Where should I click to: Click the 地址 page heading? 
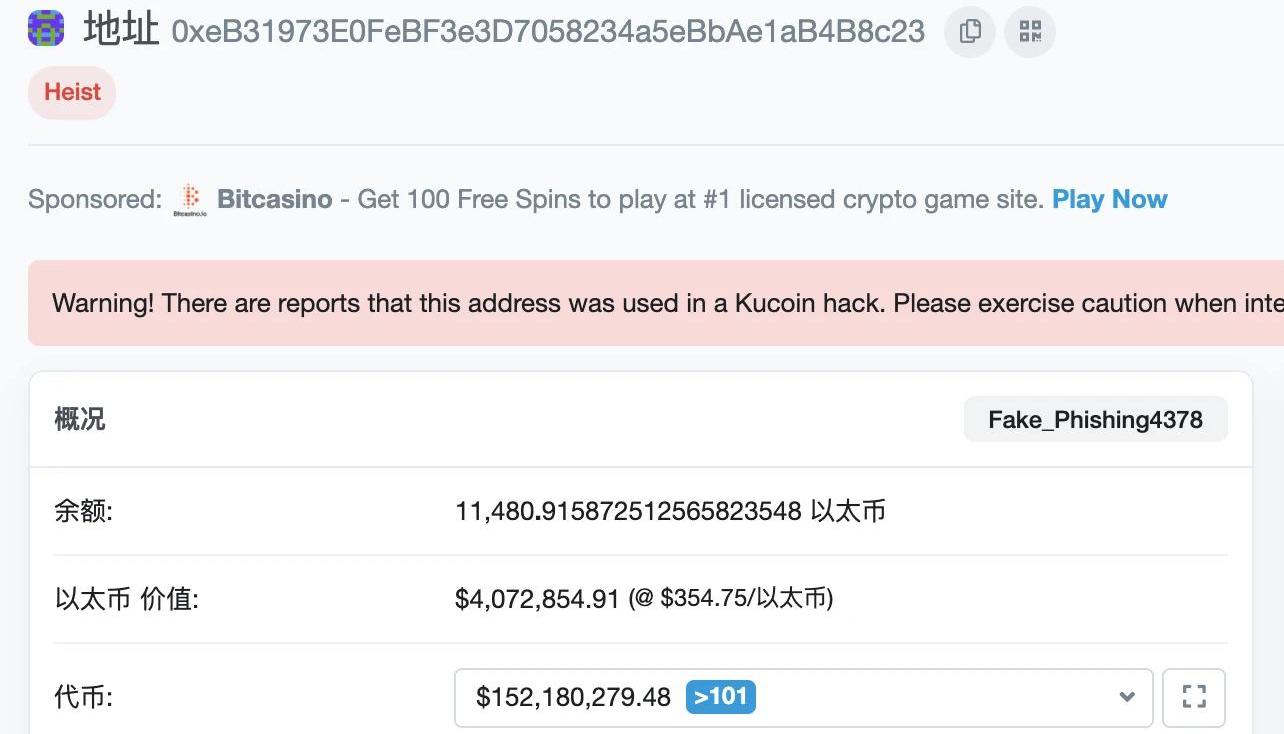[x=121, y=30]
